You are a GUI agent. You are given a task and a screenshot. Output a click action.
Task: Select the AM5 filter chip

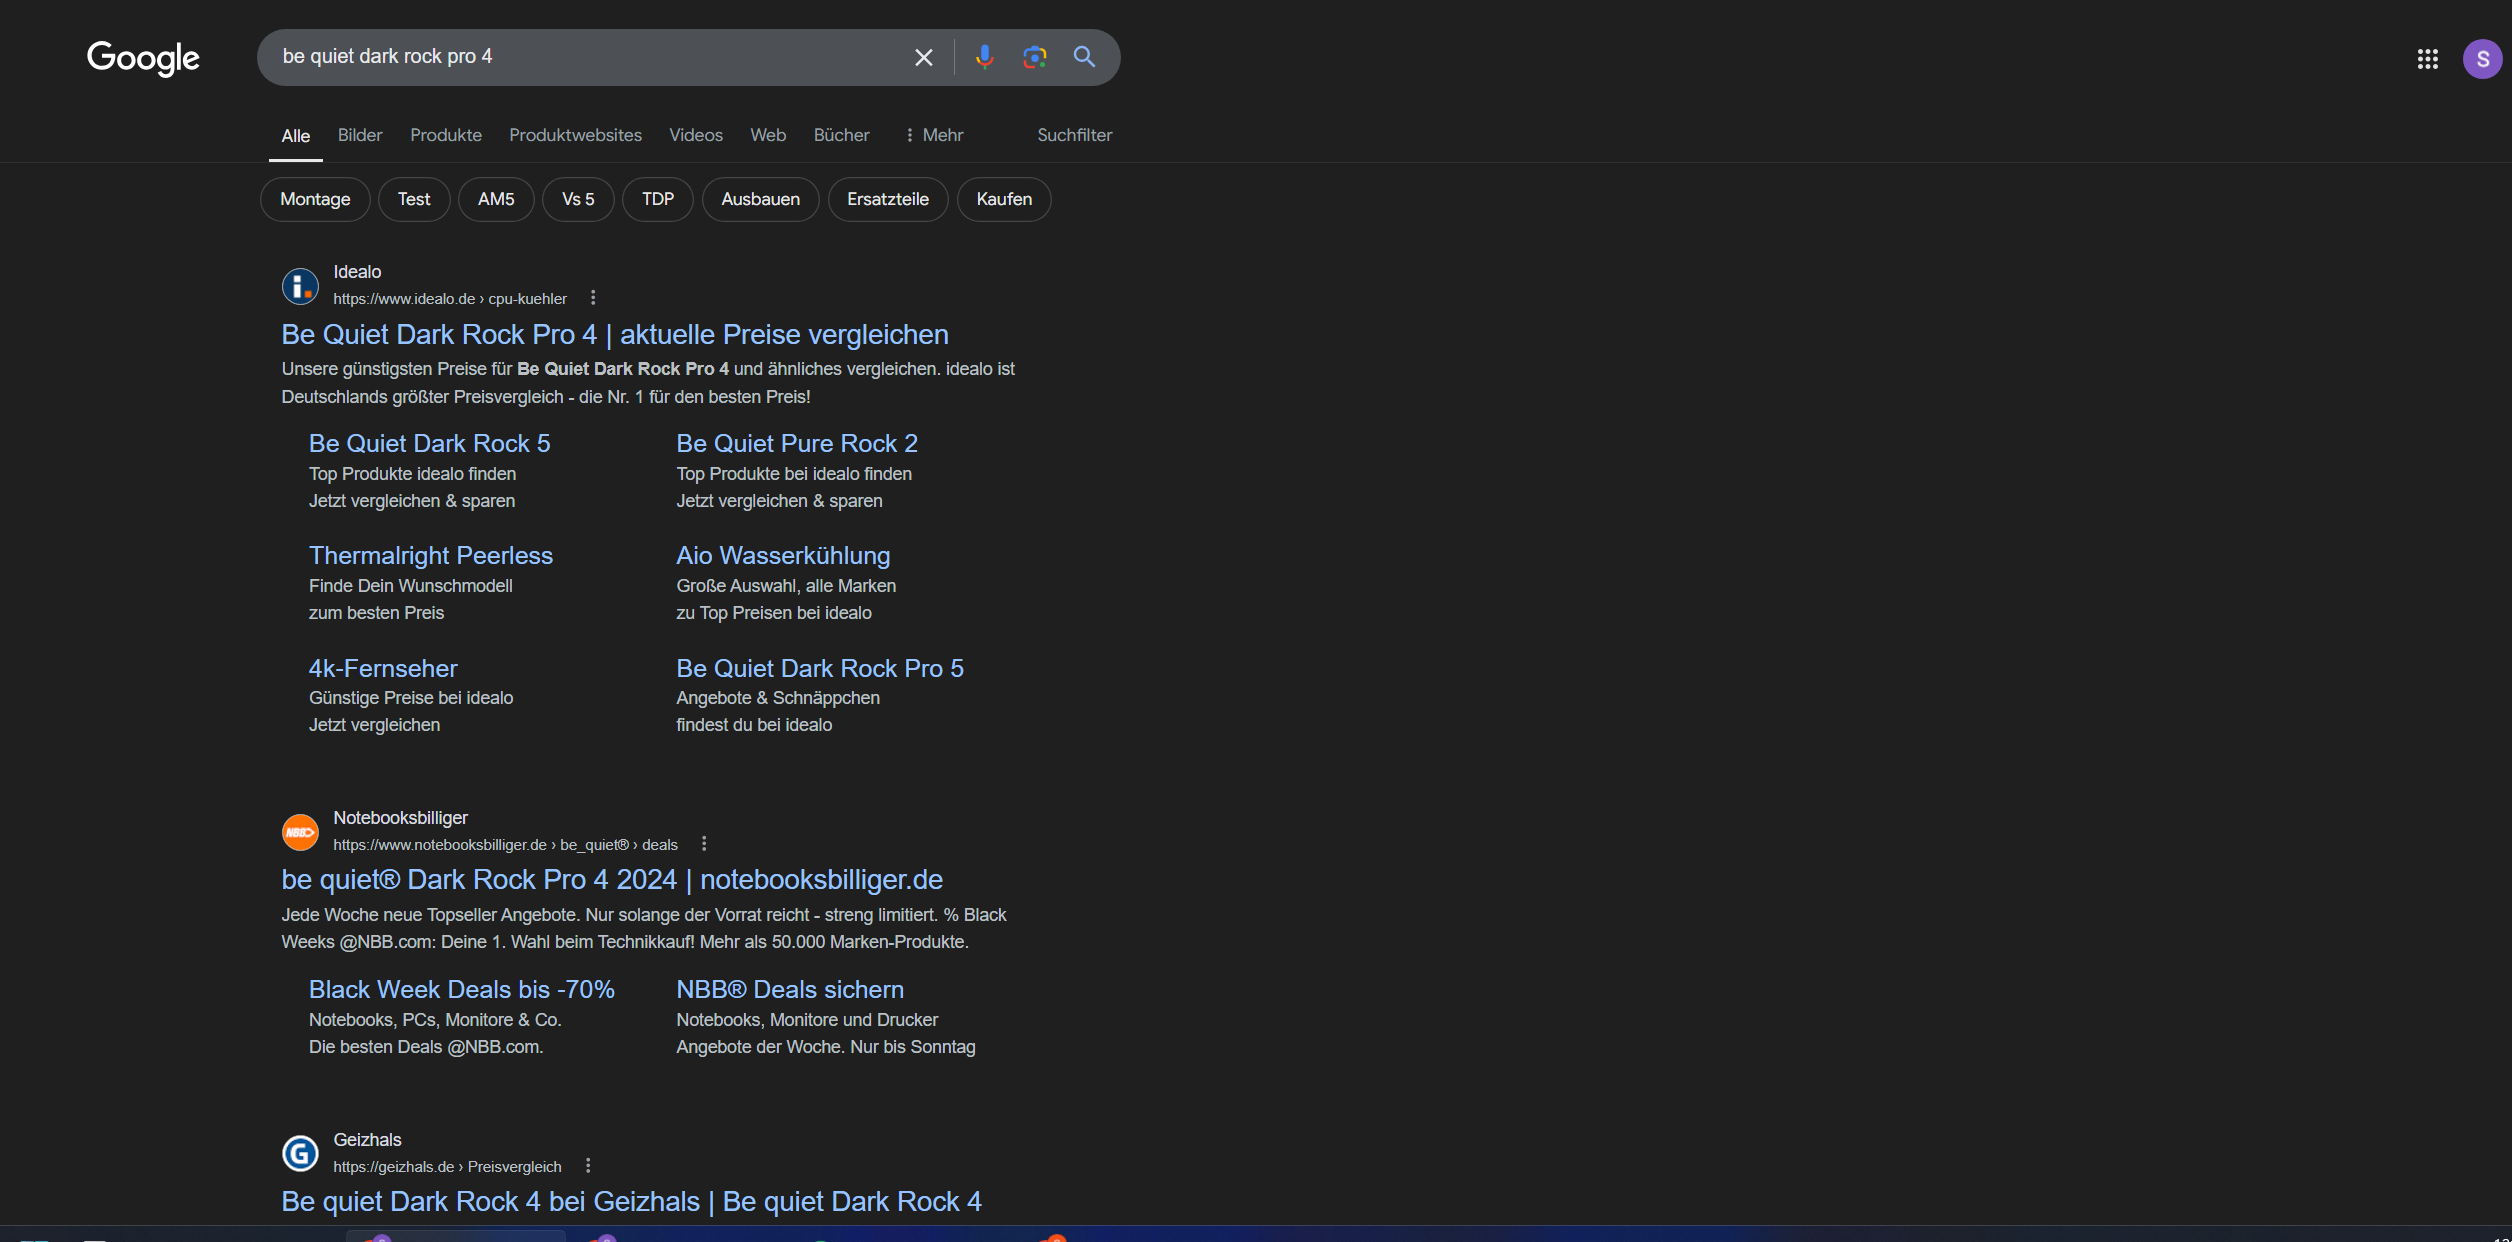pyautogui.click(x=495, y=199)
